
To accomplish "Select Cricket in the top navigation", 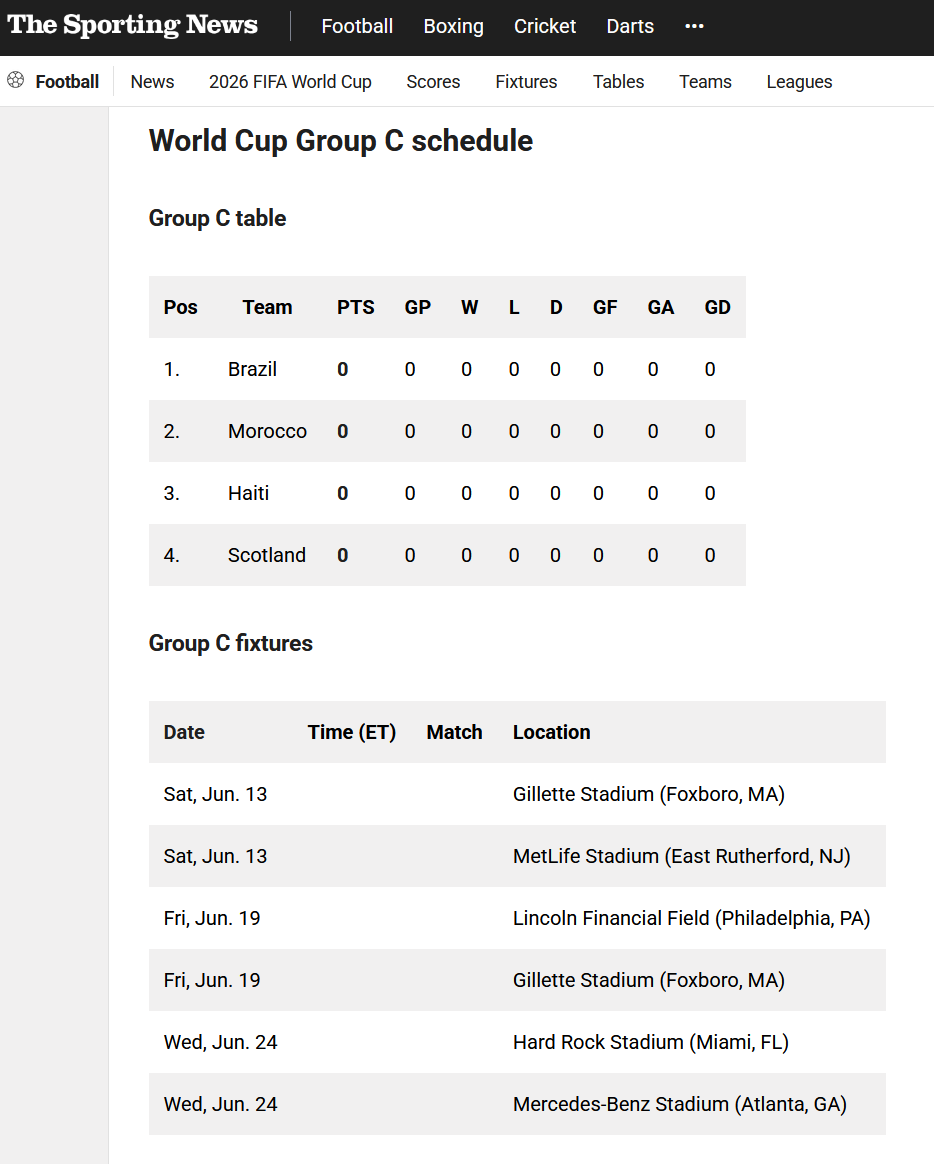I will [545, 27].
